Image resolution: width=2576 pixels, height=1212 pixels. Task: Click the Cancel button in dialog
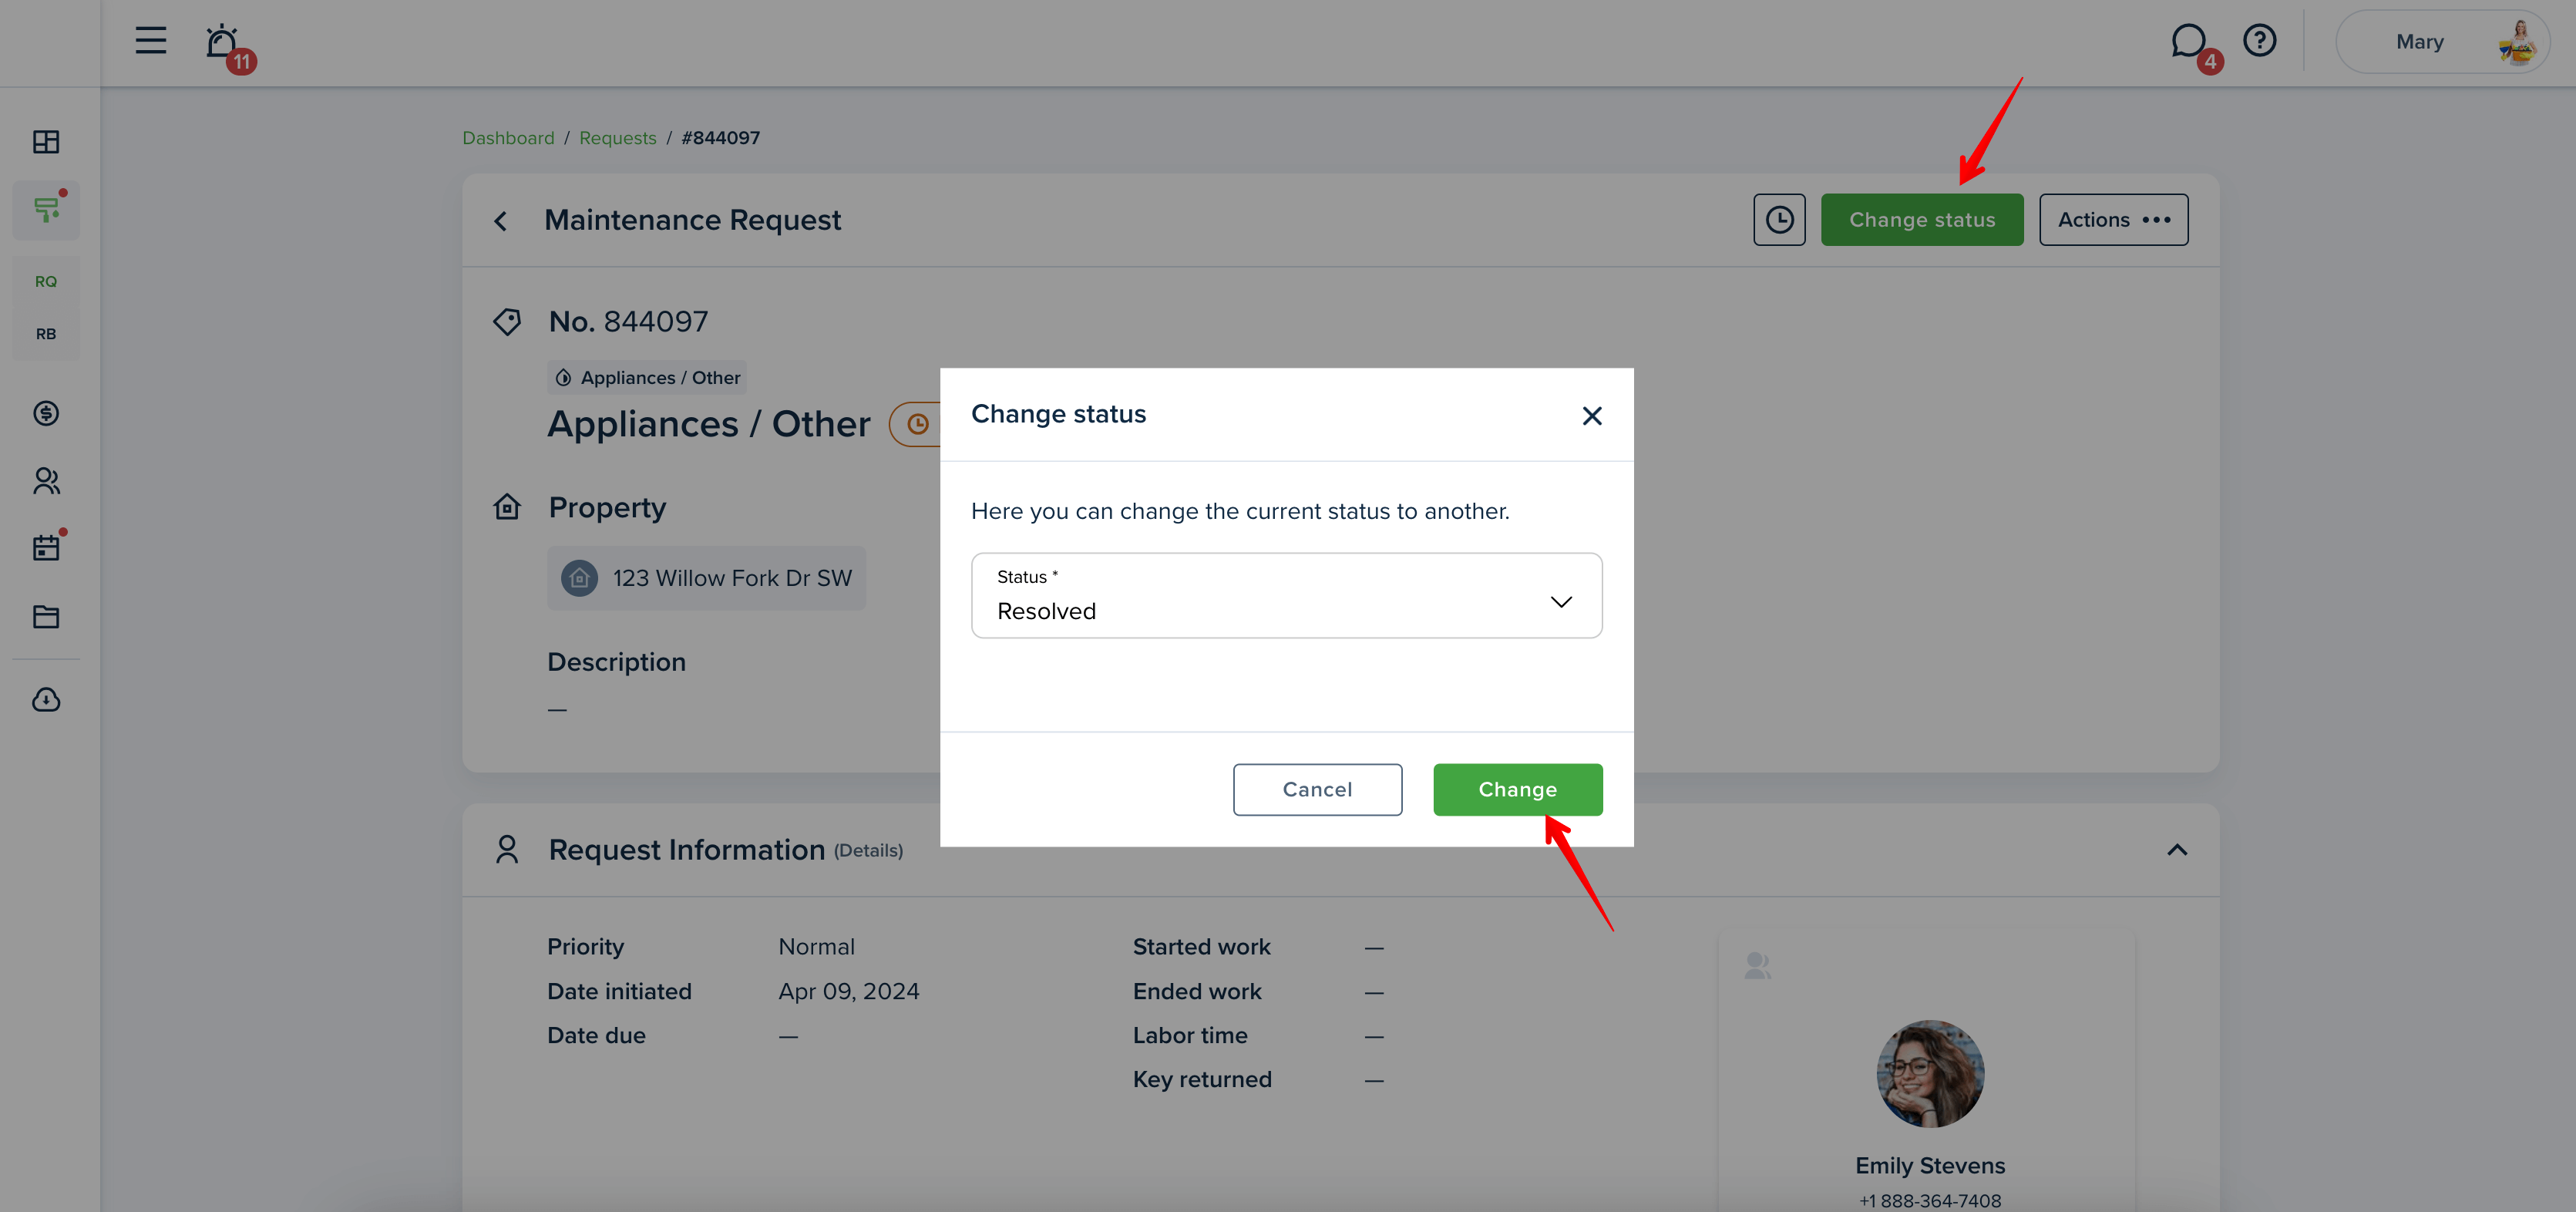click(x=1317, y=790)
